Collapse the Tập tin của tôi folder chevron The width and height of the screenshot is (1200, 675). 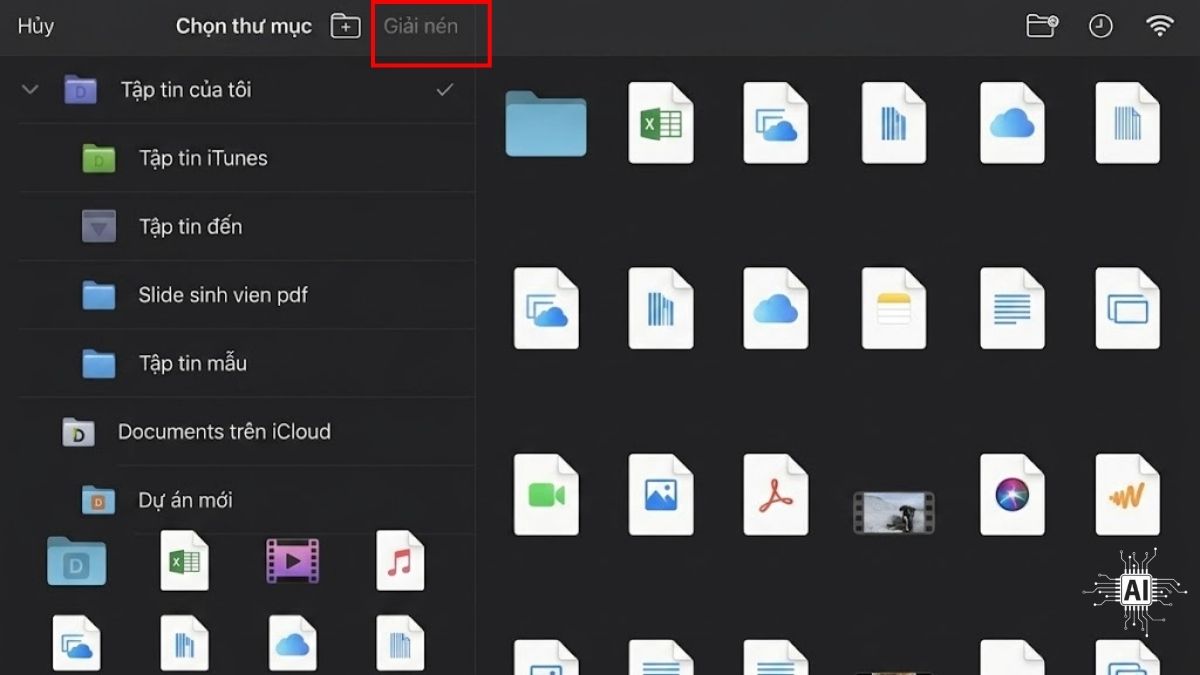pyautogui.click(x=30, y=90)
